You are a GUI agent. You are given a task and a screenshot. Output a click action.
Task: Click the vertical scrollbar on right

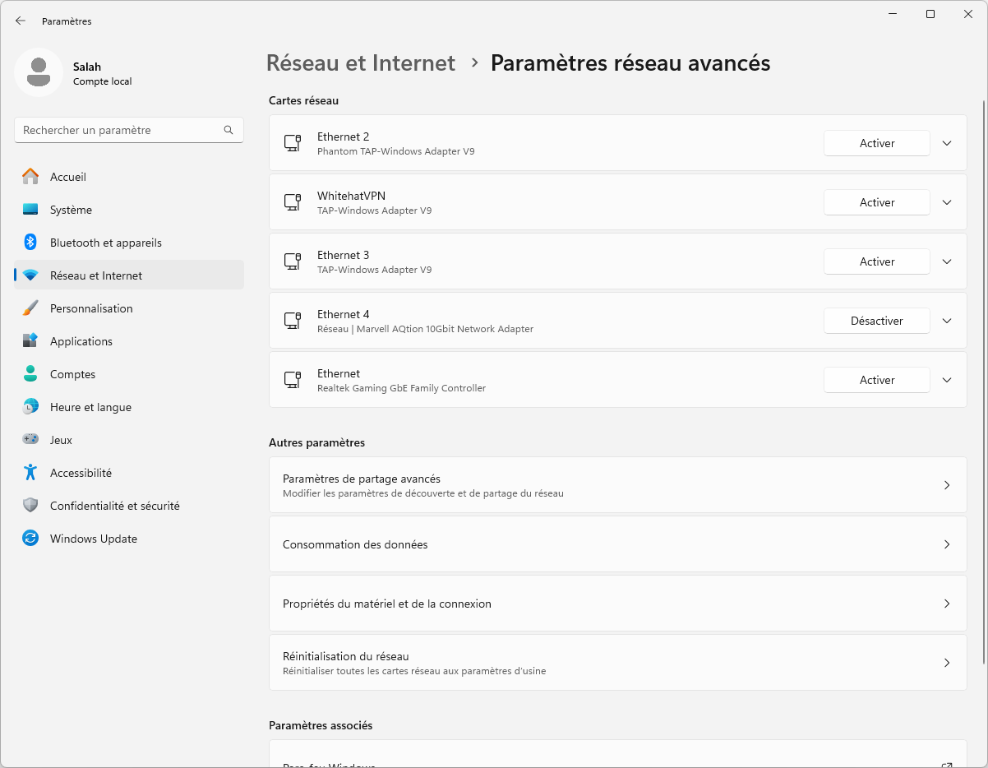983,381
